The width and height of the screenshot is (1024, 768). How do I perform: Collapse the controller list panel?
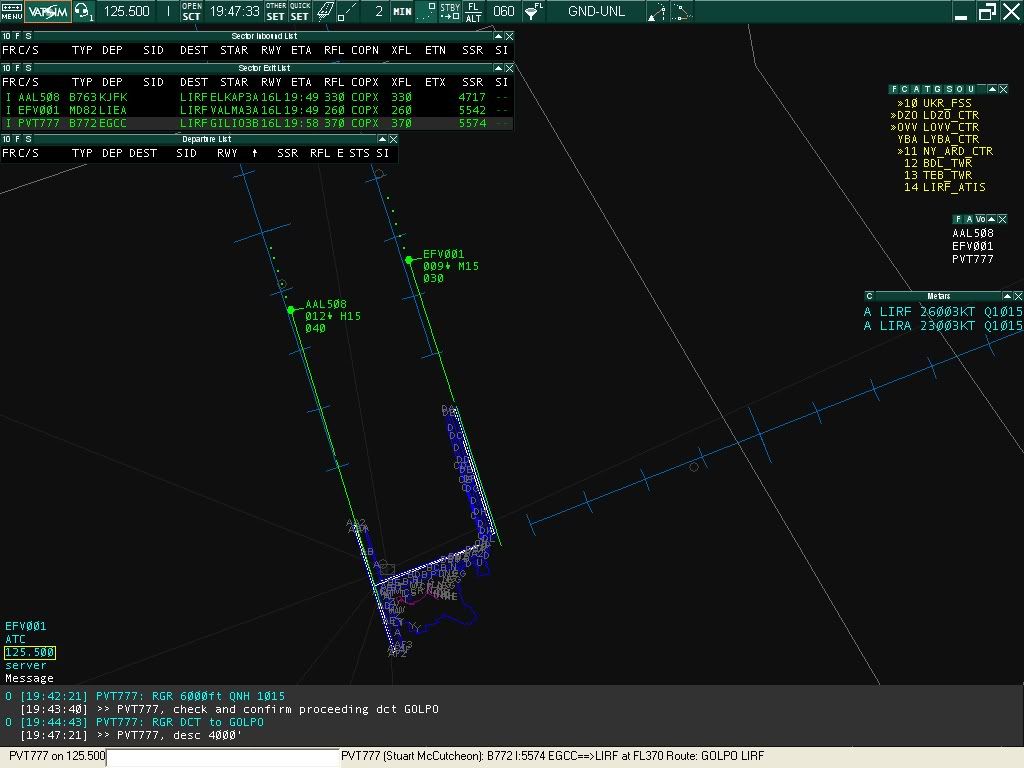point(992,89)
